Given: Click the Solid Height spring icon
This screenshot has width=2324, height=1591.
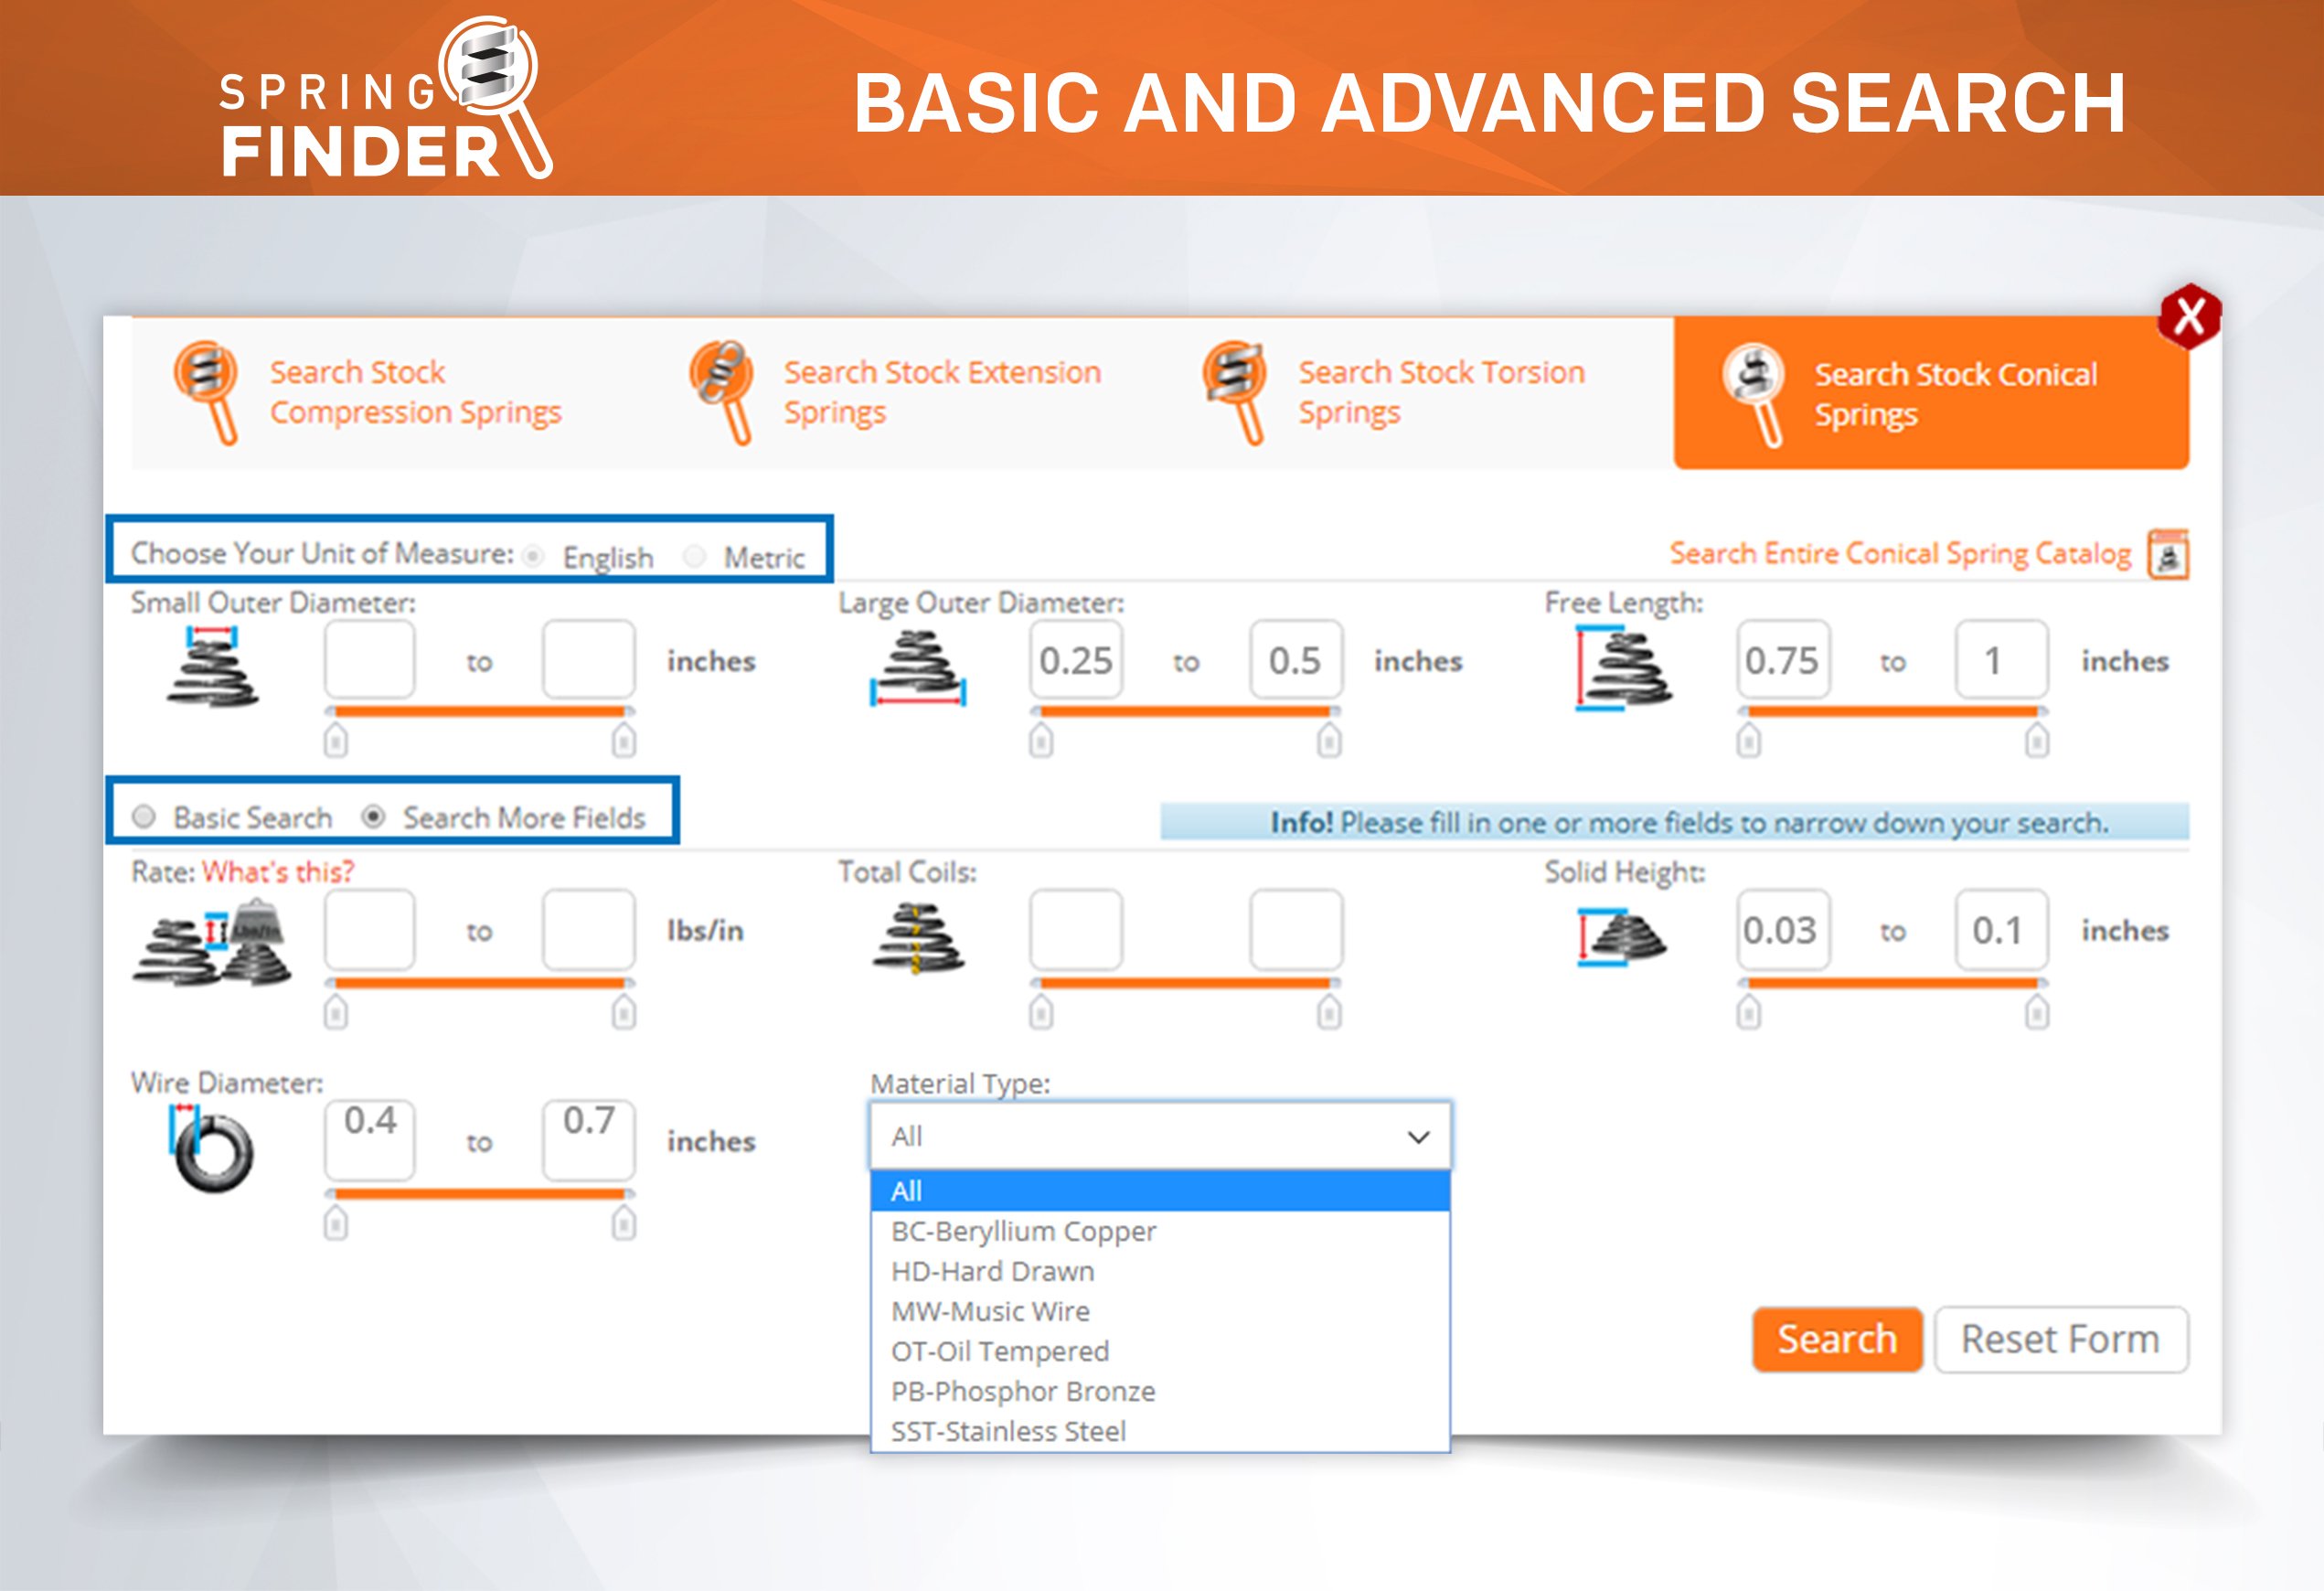Looking at the screenshot, I should [1621, 937].
